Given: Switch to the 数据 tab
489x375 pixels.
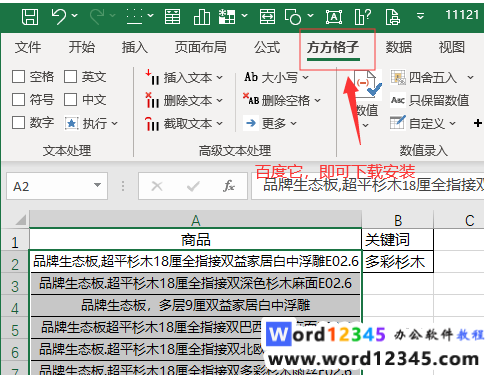Looking at the screenshot, I should 399,47.
